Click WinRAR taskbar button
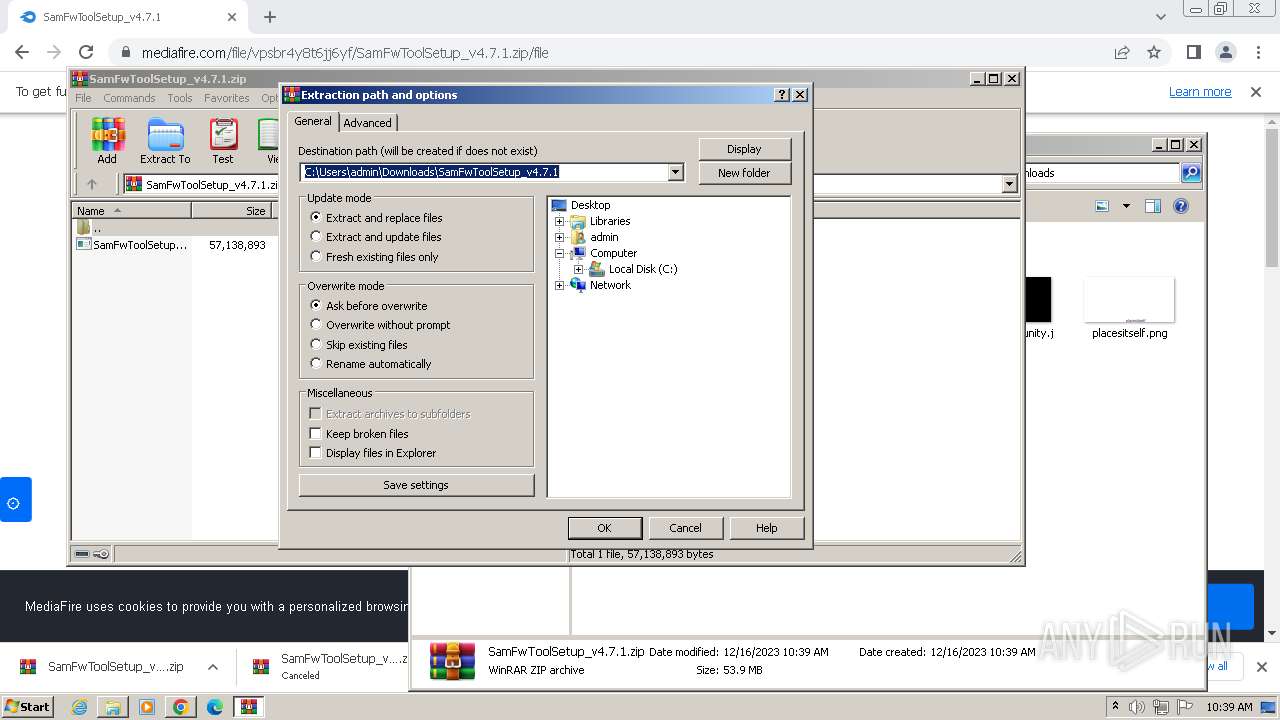This screenshot has height=720, width=1280. pos(249,707)
